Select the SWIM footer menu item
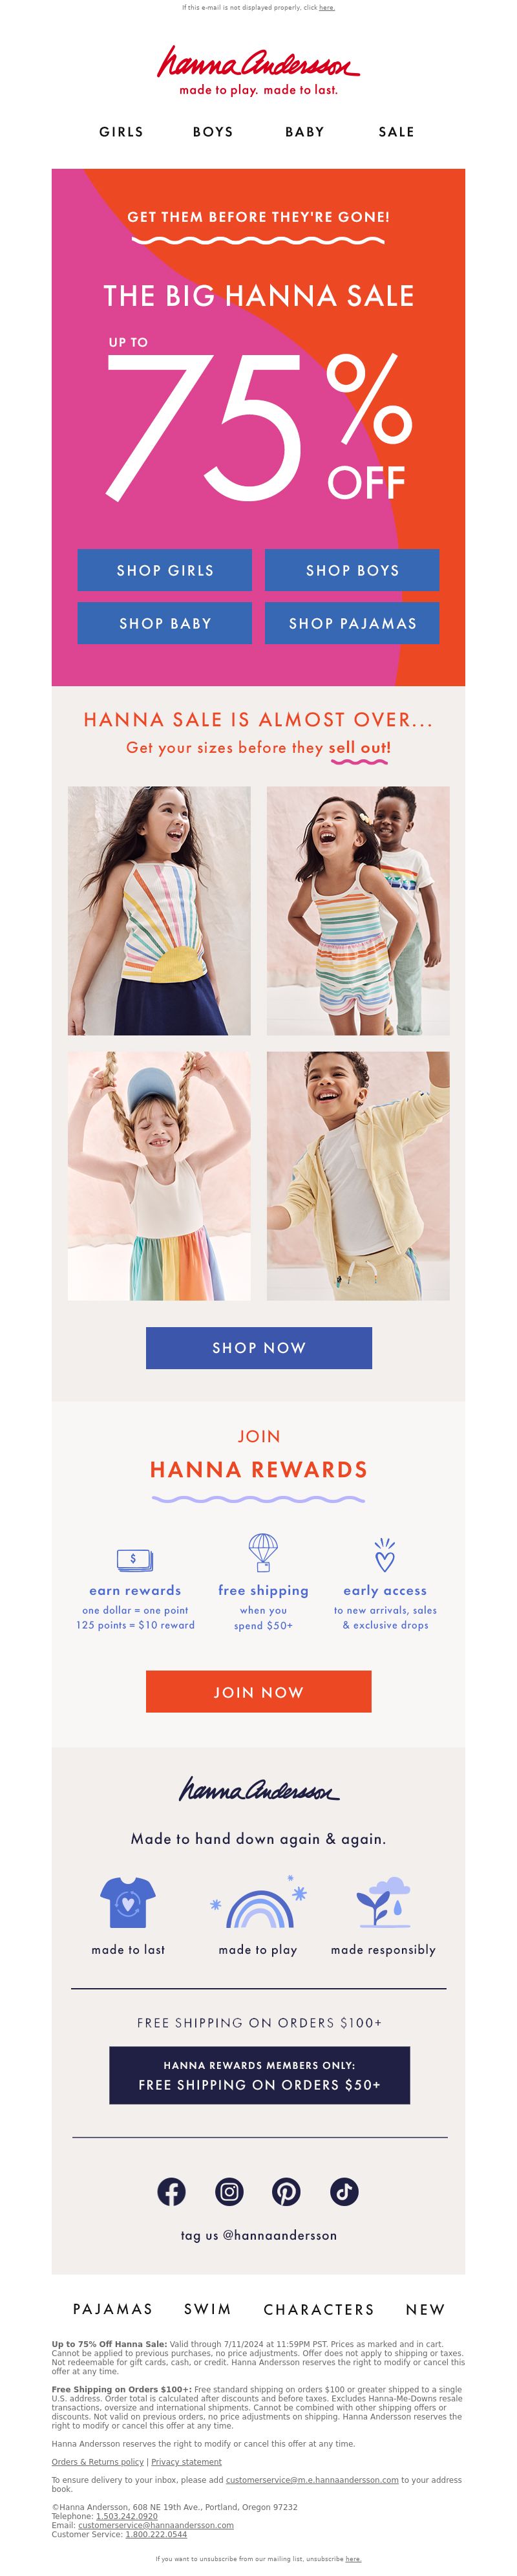 tap(208, 2309)
